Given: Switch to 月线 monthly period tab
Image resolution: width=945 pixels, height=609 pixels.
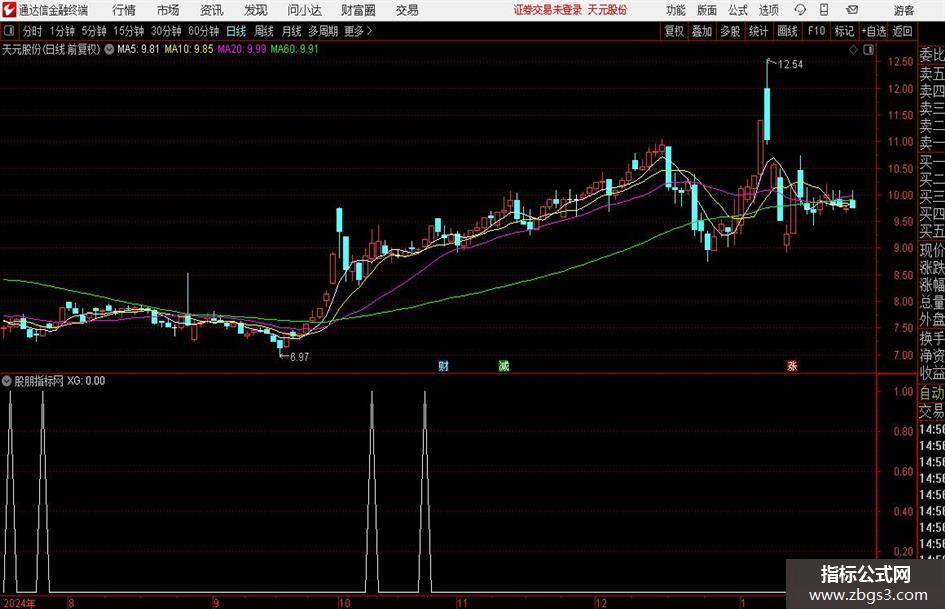Looking at the screenshot, I should (x=291, y=31).
